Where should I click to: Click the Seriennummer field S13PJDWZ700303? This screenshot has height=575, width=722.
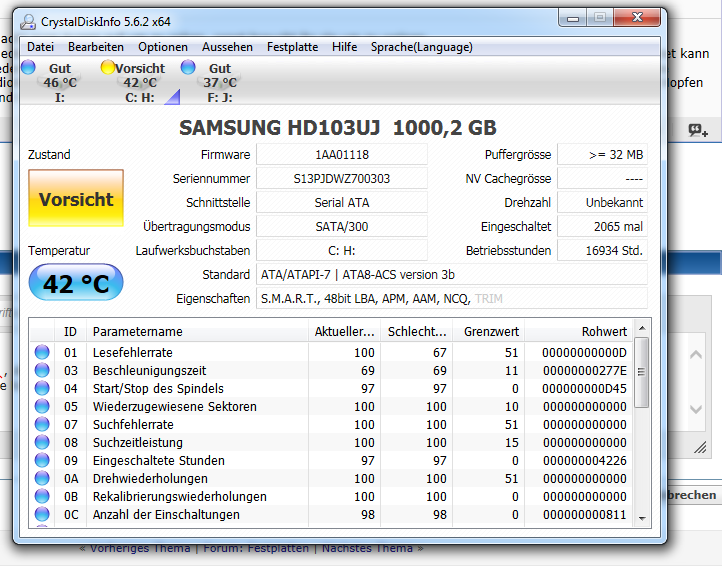(x=342, y=179)
